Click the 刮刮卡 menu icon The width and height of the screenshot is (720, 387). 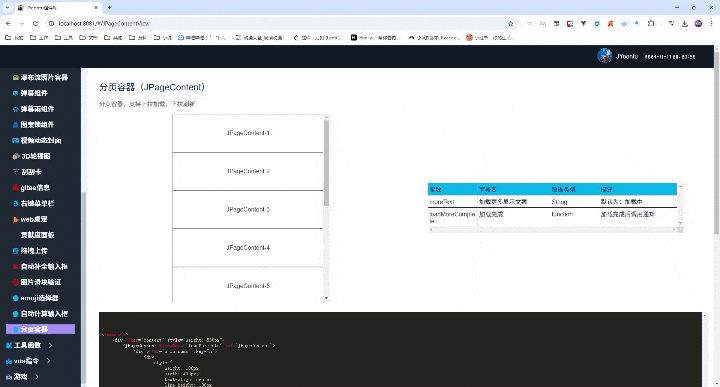pyautogui.click(x=16, y=172)
